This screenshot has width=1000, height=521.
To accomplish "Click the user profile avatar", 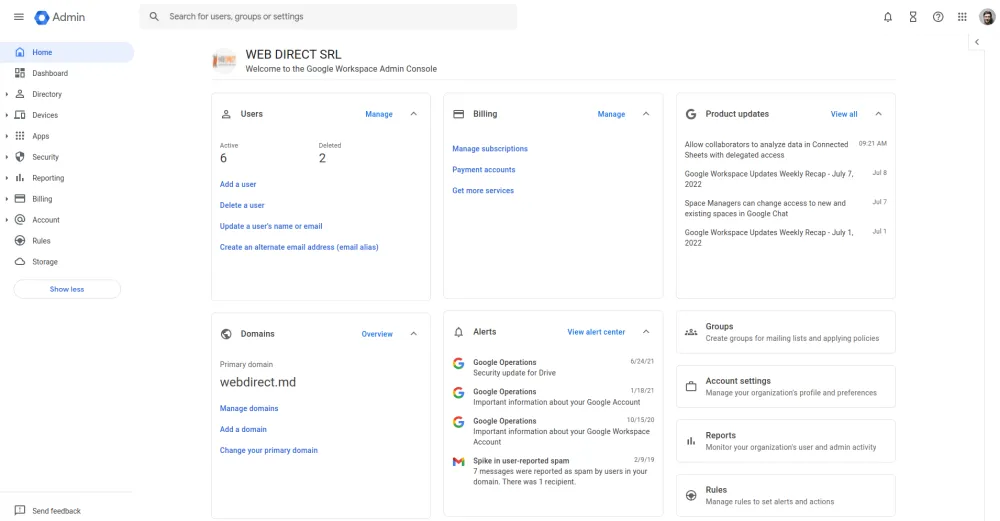I will coord(986,17).
